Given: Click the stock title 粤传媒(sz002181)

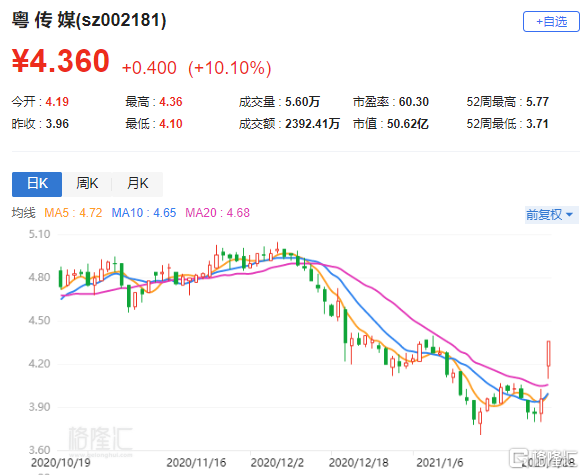Looking at the screenshot, I should pyautogui.click(x=89, y=20).
